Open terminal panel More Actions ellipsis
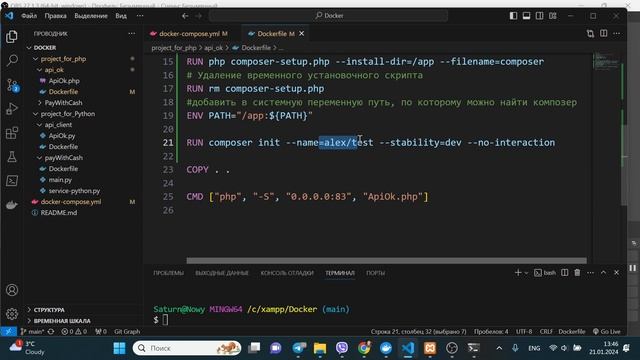The height and width of the screenshot is (360, 640). click(x=590, y=273)
